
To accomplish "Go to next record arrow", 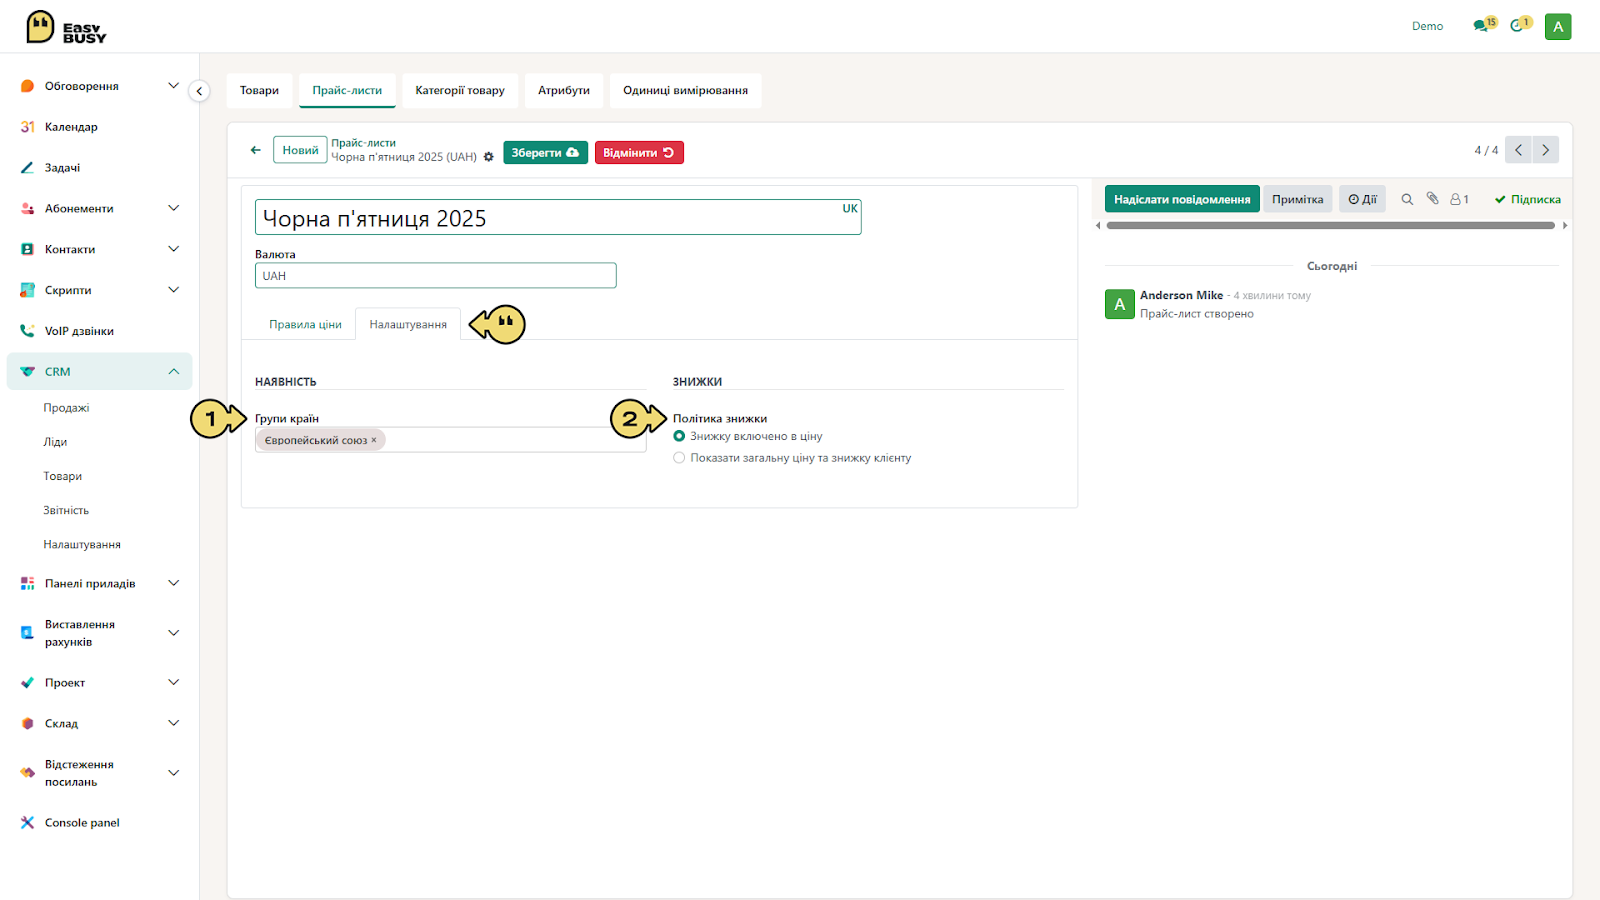I will (1545, 150).
